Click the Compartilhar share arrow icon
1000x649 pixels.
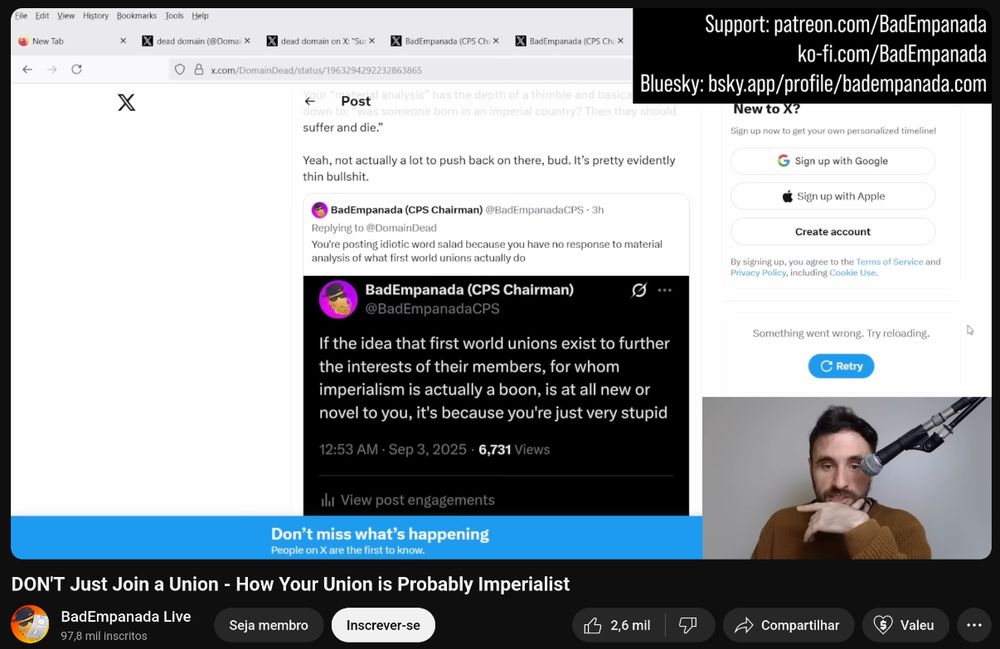click(x=744, y=624)
